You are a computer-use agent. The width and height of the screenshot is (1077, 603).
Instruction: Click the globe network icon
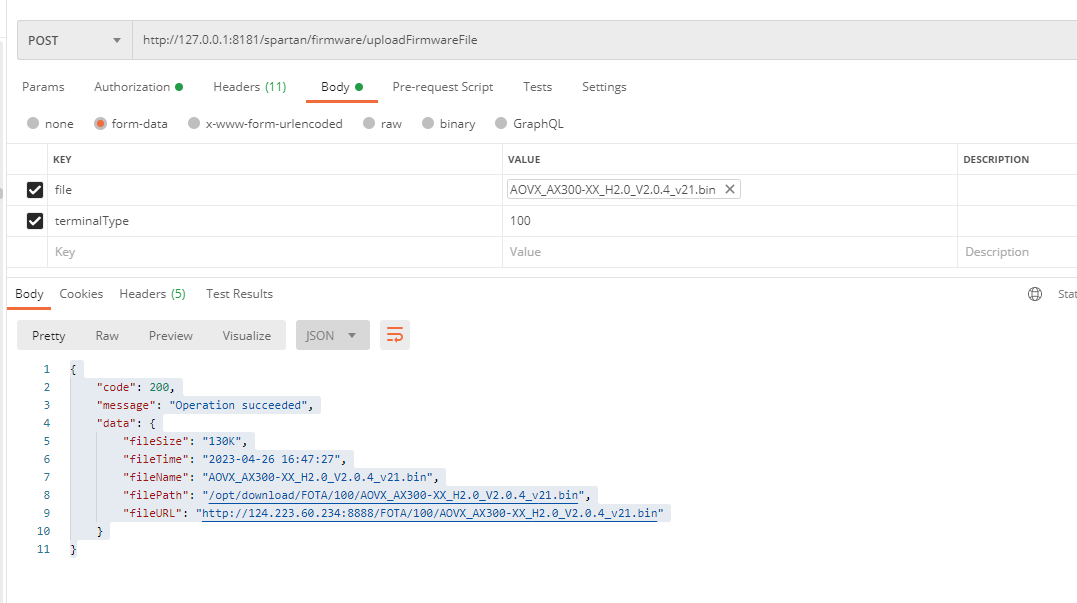[1035, 294]
